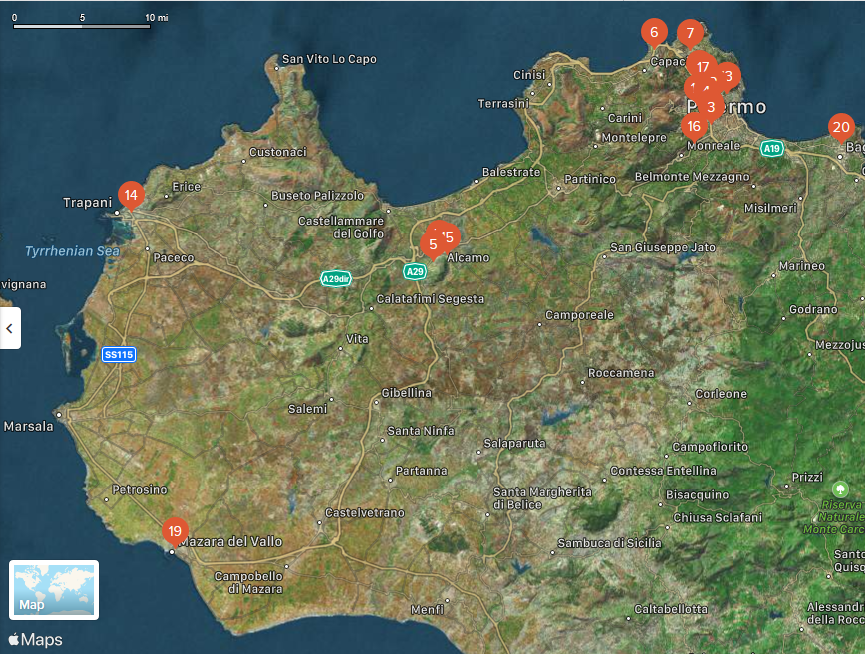Click the Belmonte Mezzagno label
Viewport: 865px width, 654px height.
point(692,177)
